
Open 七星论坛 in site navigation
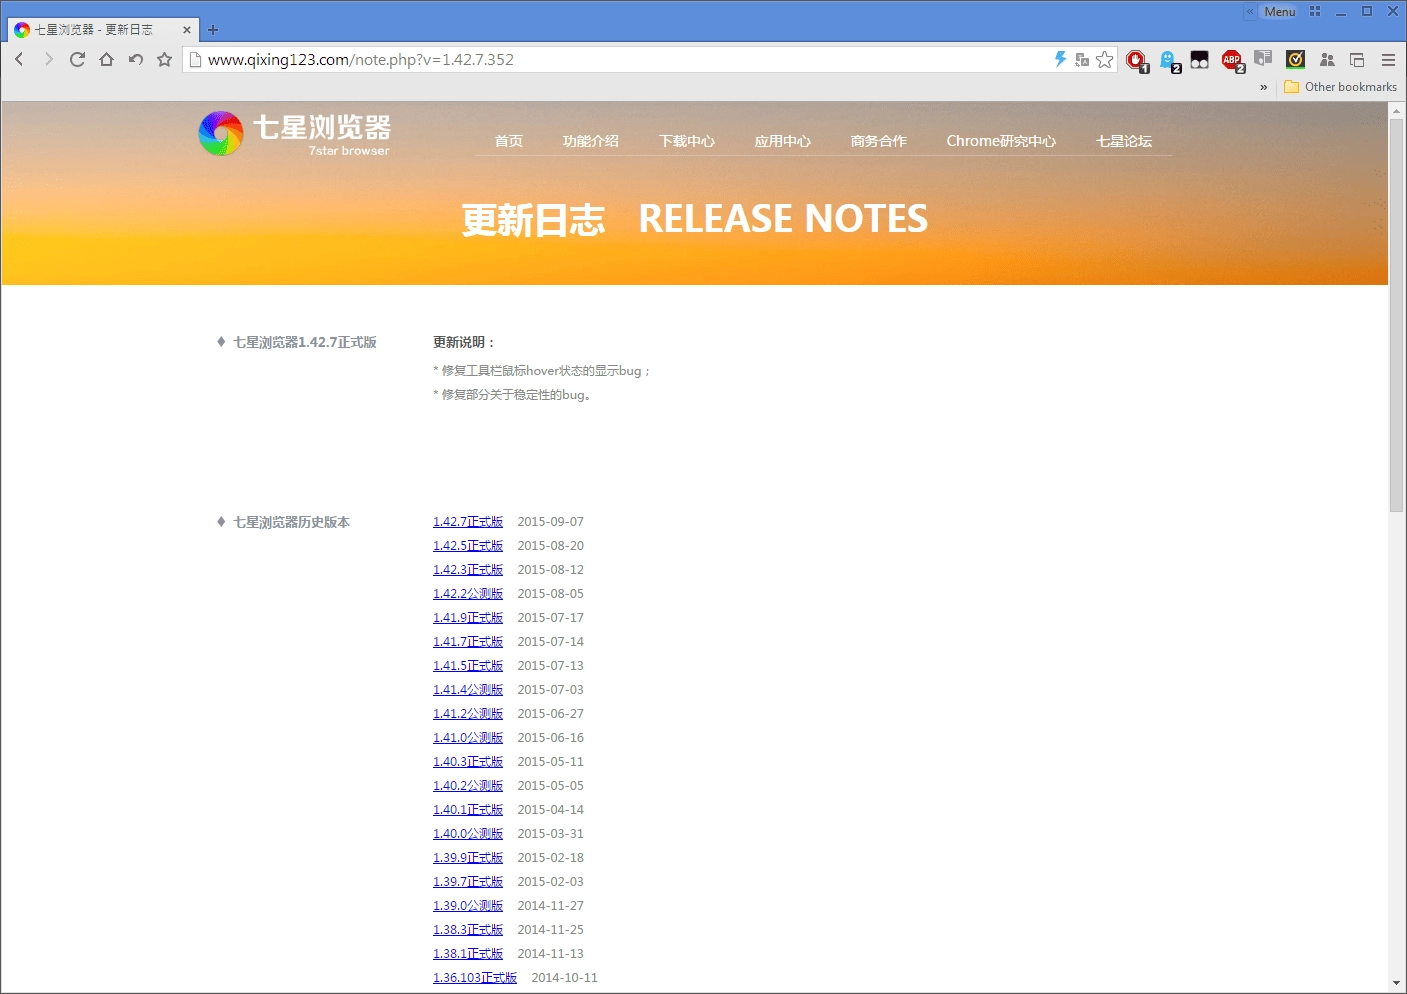click(1123, 141)
